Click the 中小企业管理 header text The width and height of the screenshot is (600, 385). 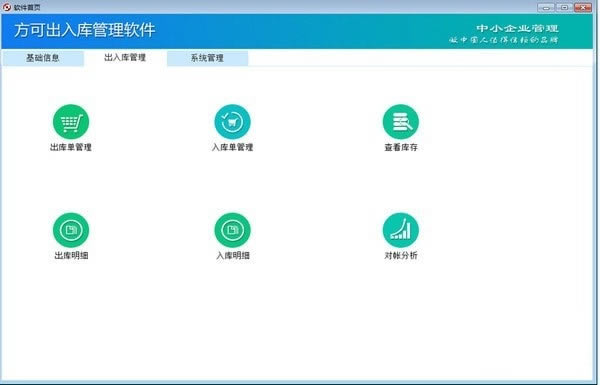coord(517,28)
